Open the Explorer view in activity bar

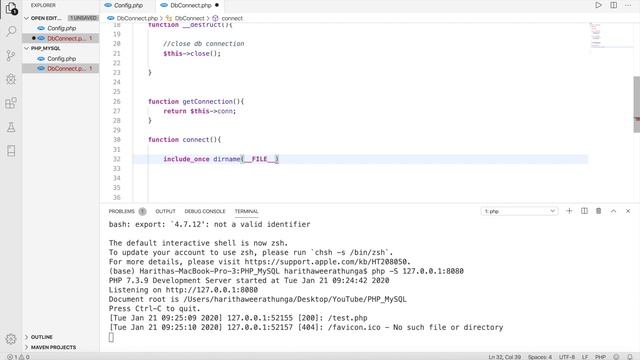click(11, 8)
